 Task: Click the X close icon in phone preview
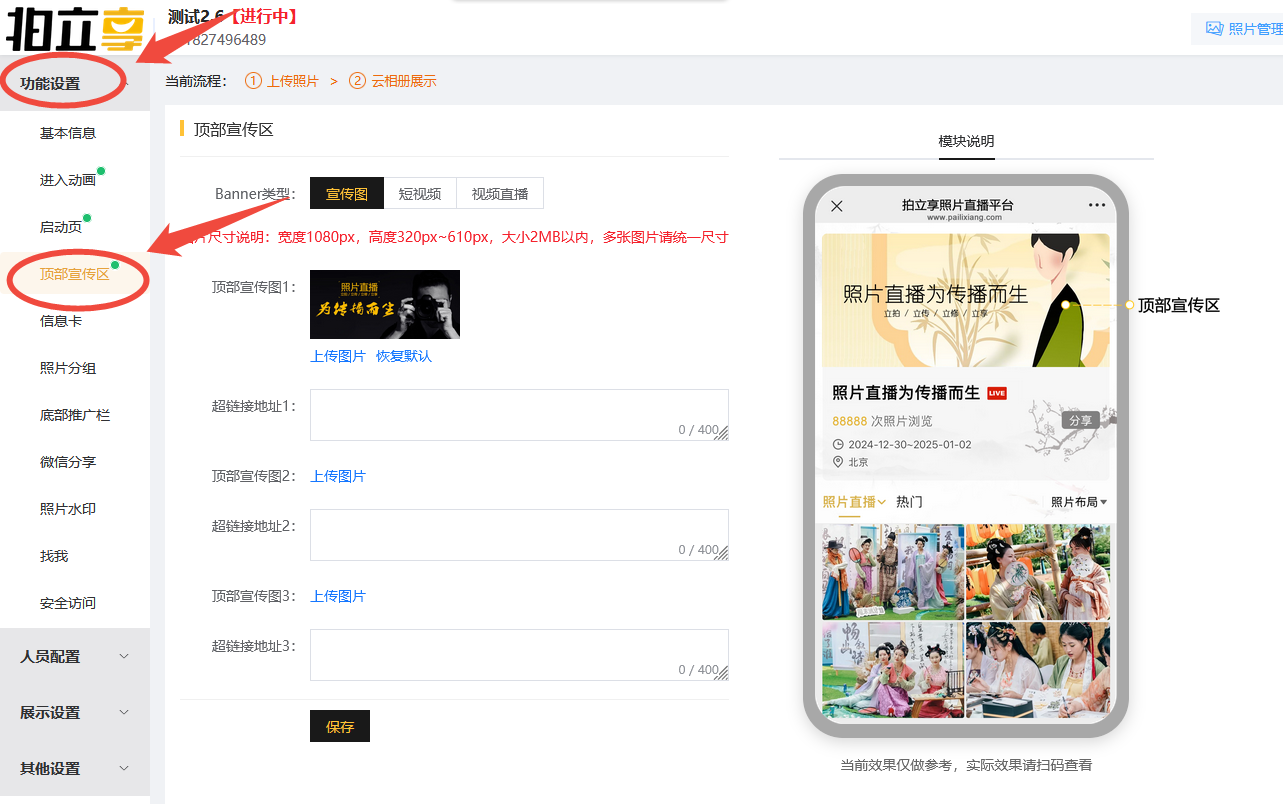(837, 206)
